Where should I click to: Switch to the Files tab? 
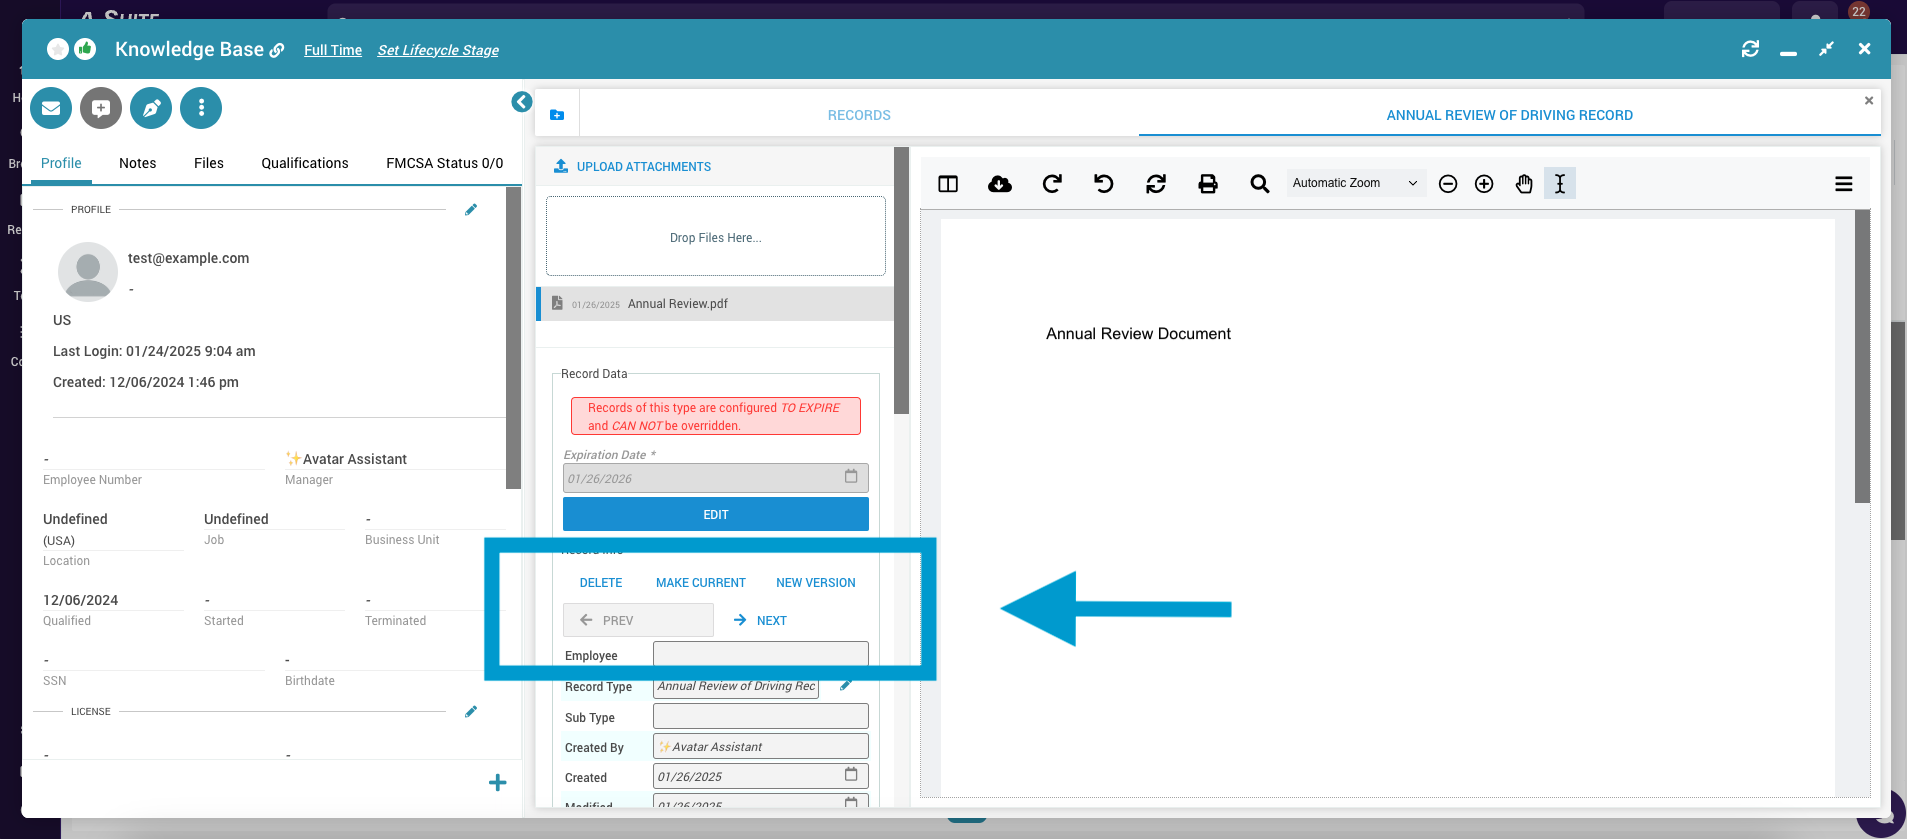(209, 163)
